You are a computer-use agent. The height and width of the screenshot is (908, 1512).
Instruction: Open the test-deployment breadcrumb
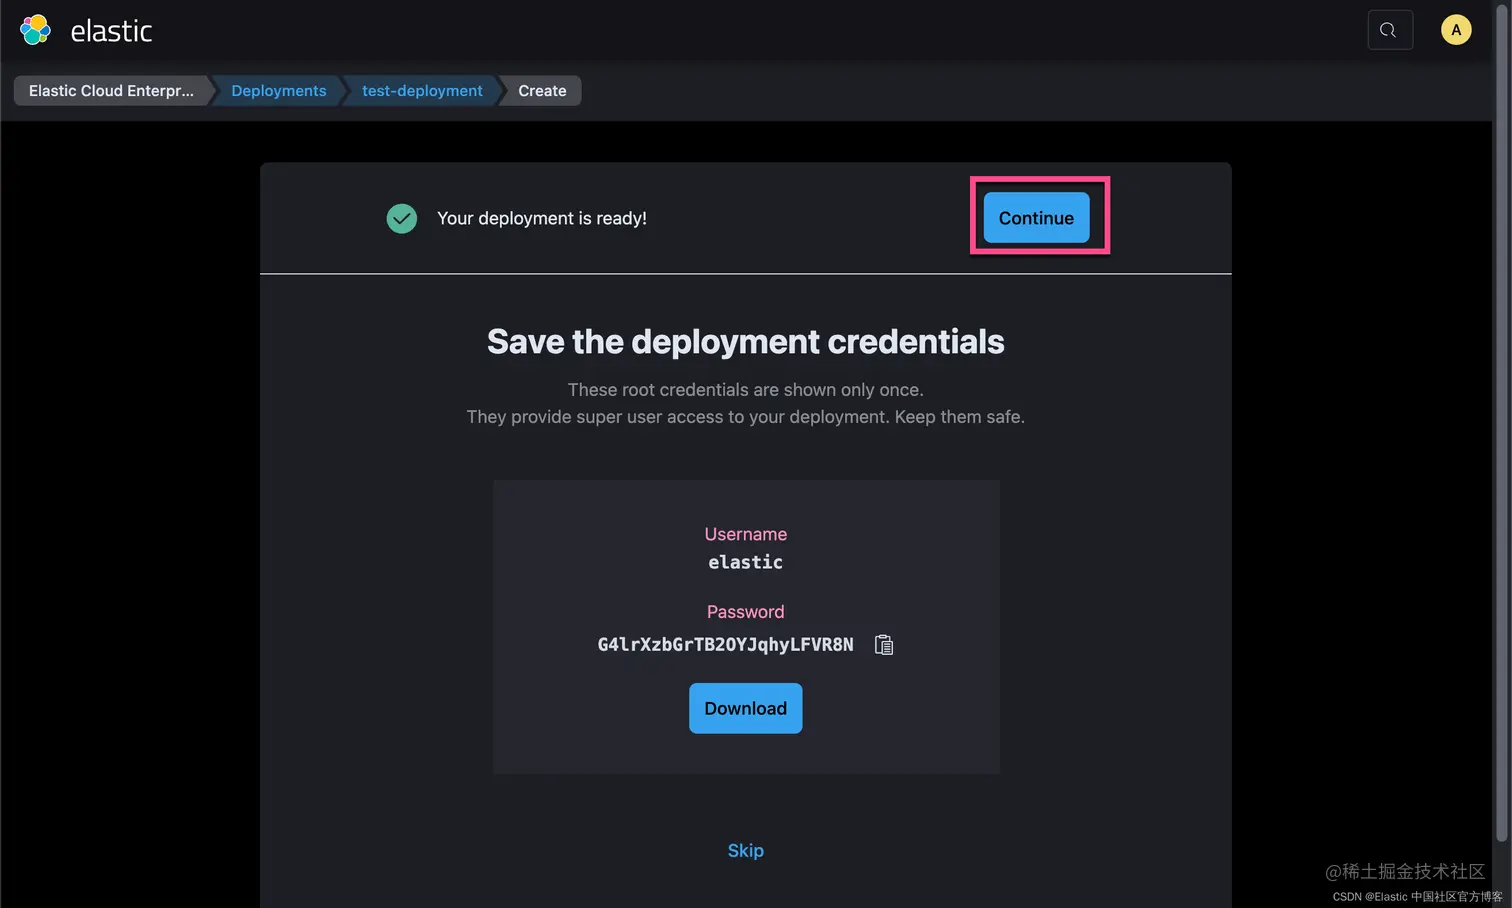pos(422,90)
